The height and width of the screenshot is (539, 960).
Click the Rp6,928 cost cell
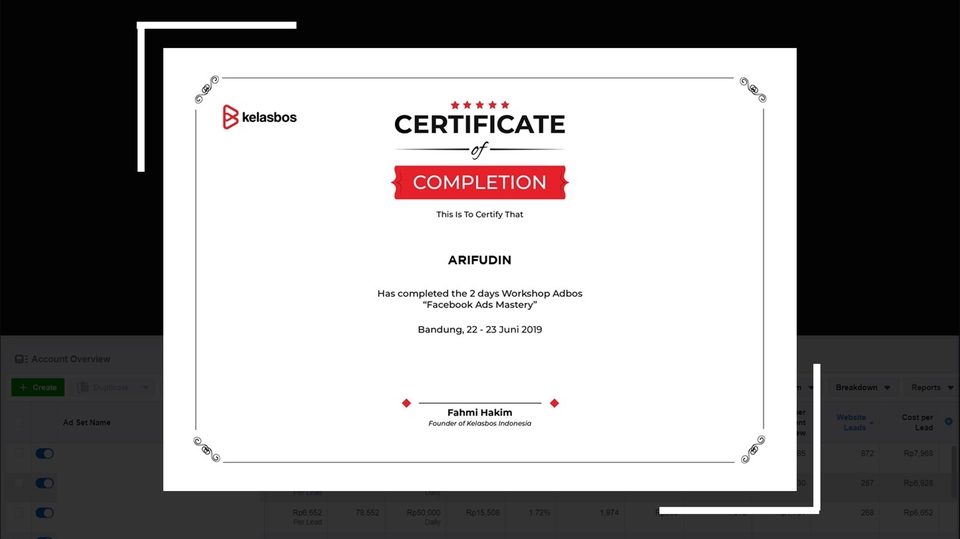pos(918,483)
